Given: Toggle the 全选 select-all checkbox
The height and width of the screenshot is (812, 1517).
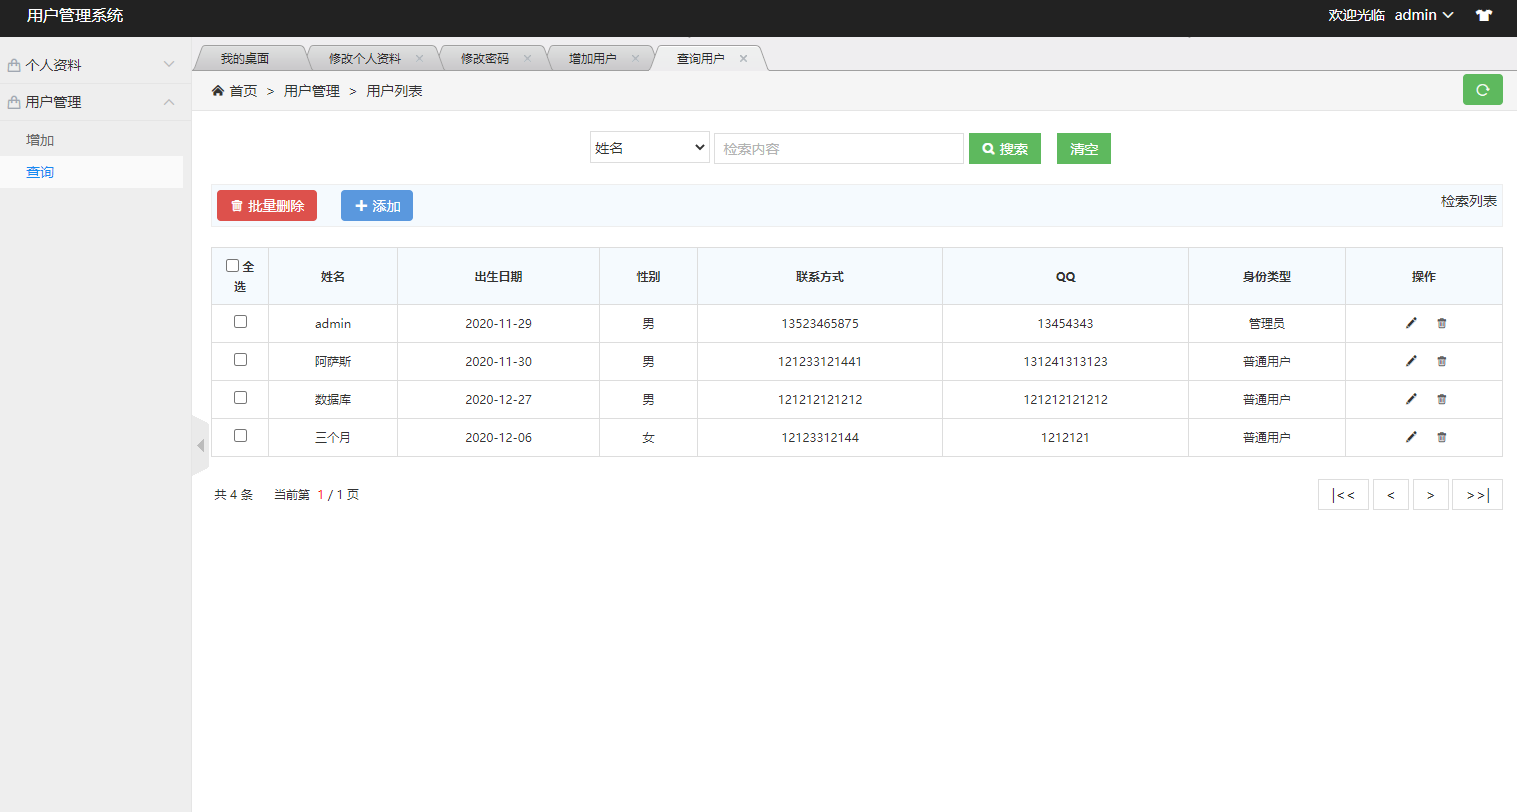Looking at the screenshot, I should 232,266.
